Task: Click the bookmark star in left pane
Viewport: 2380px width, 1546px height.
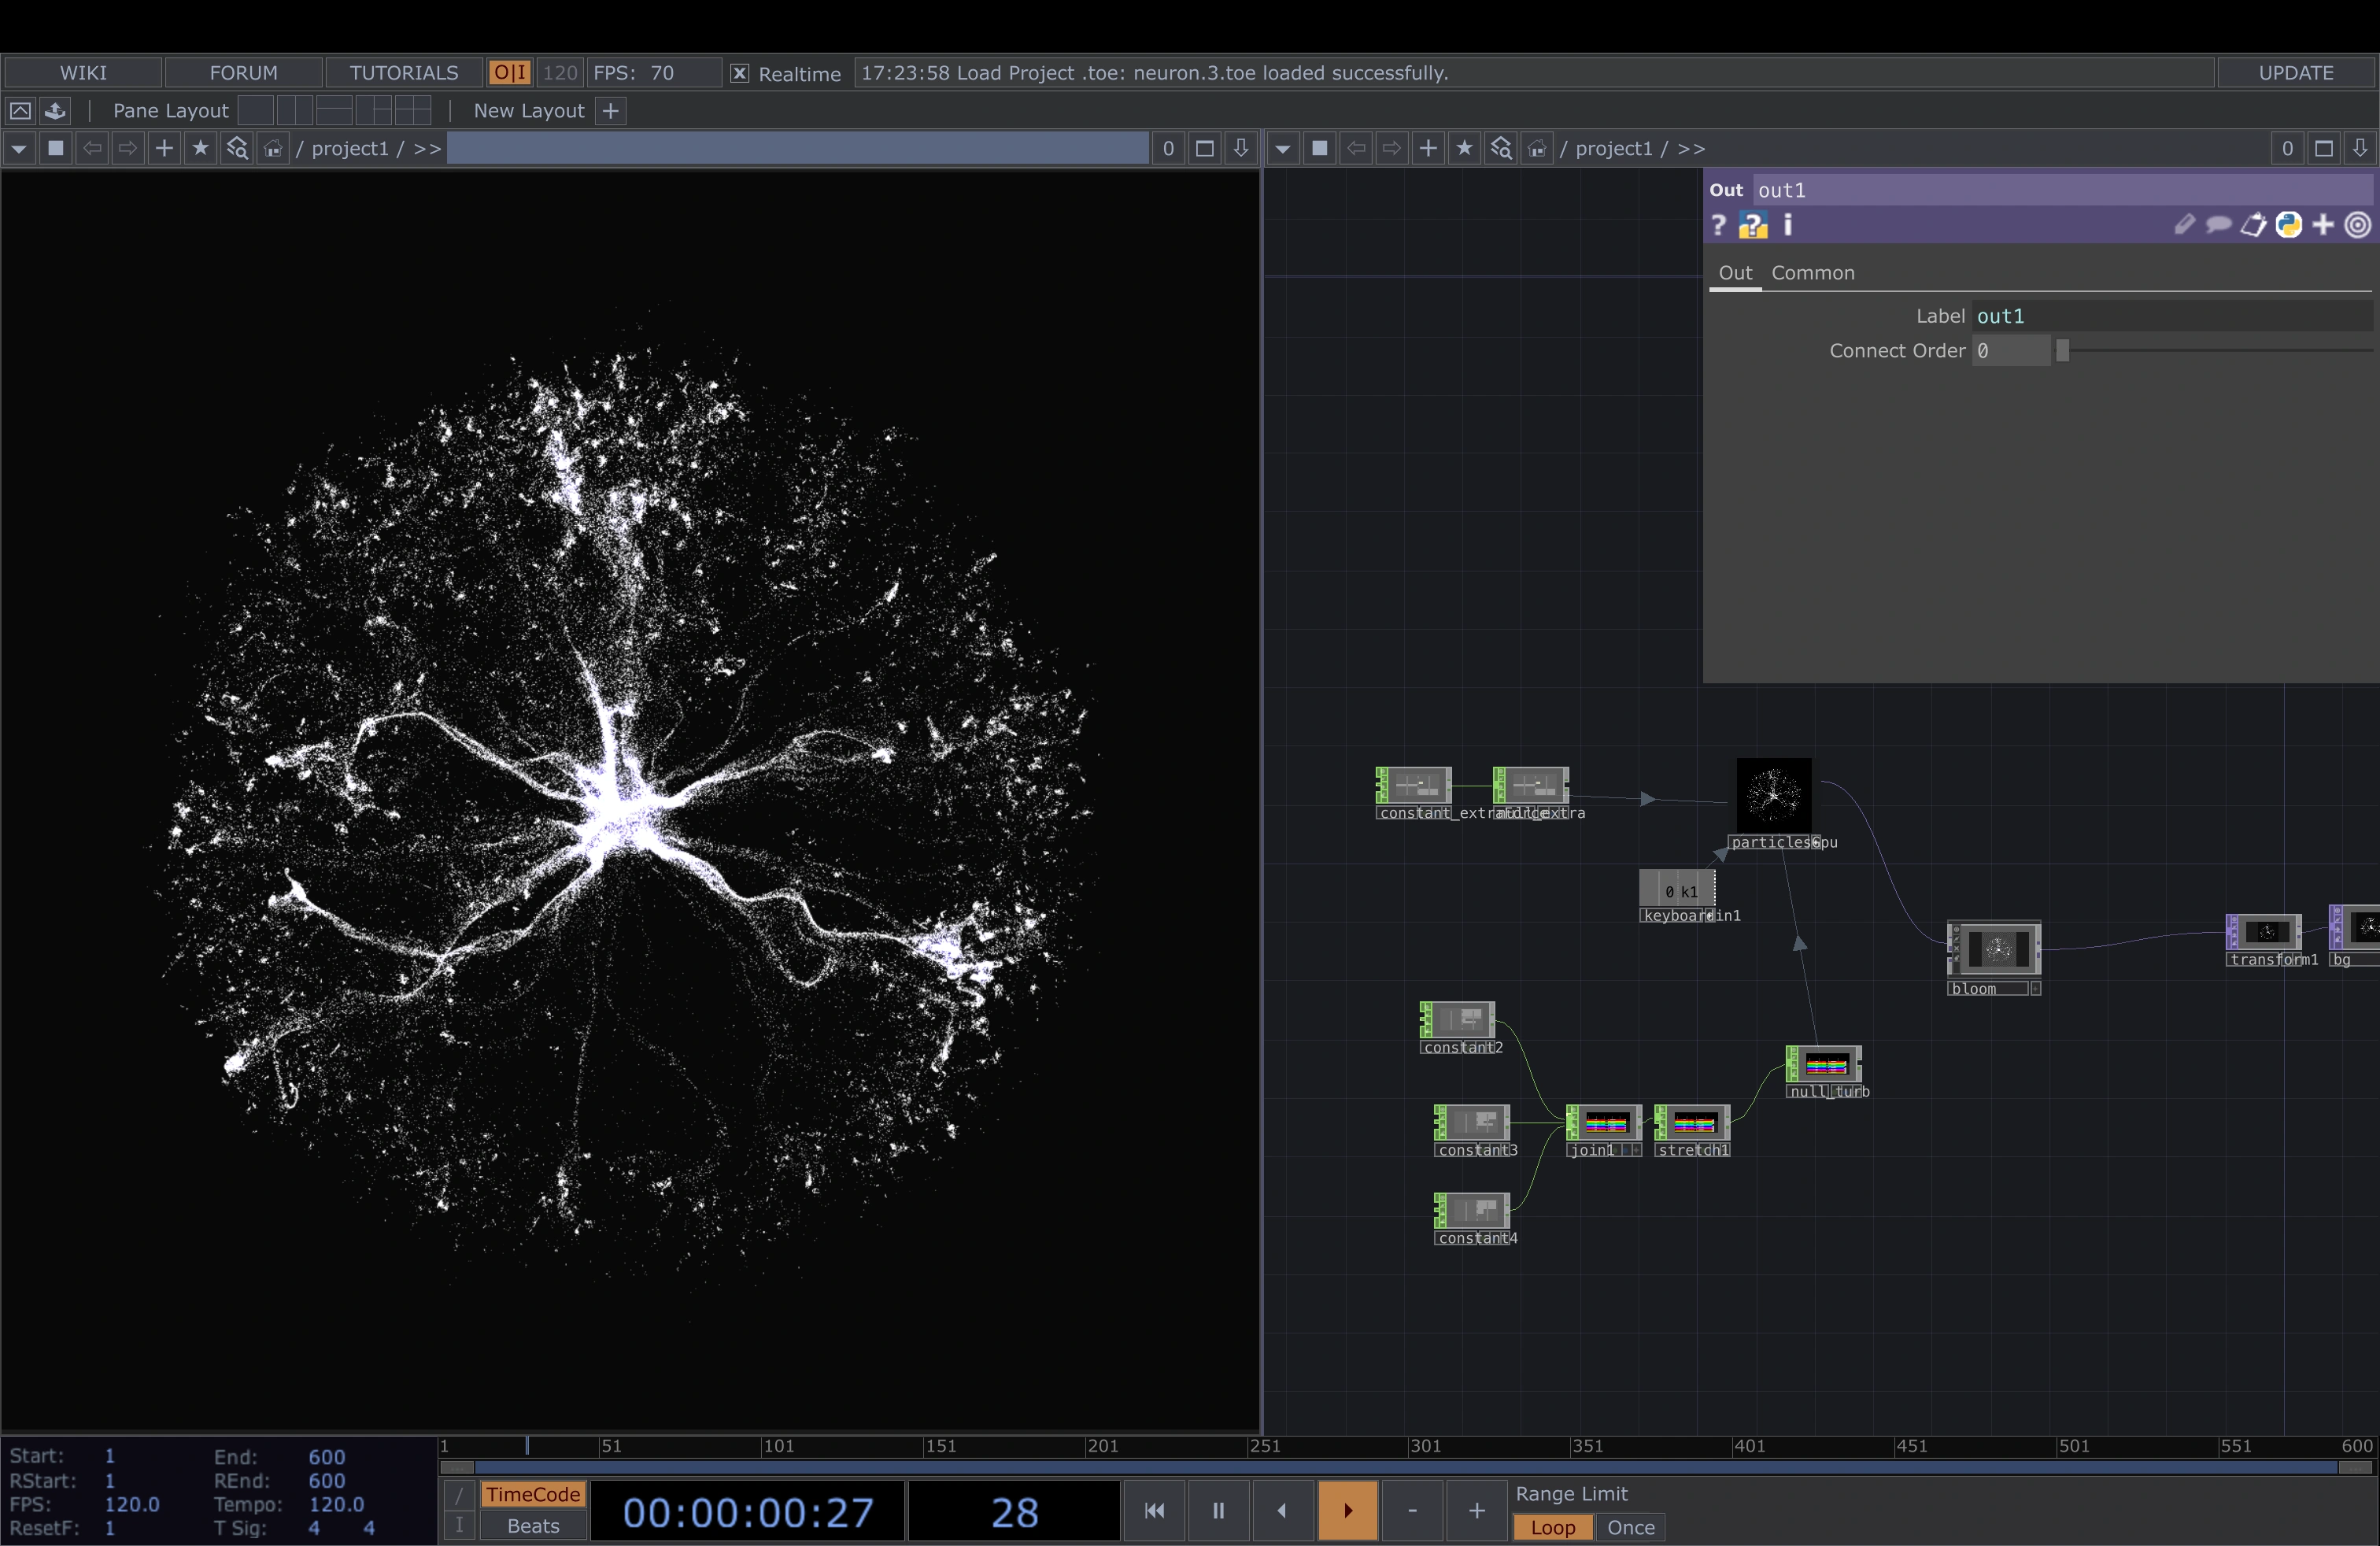Action: pos(200,148)
